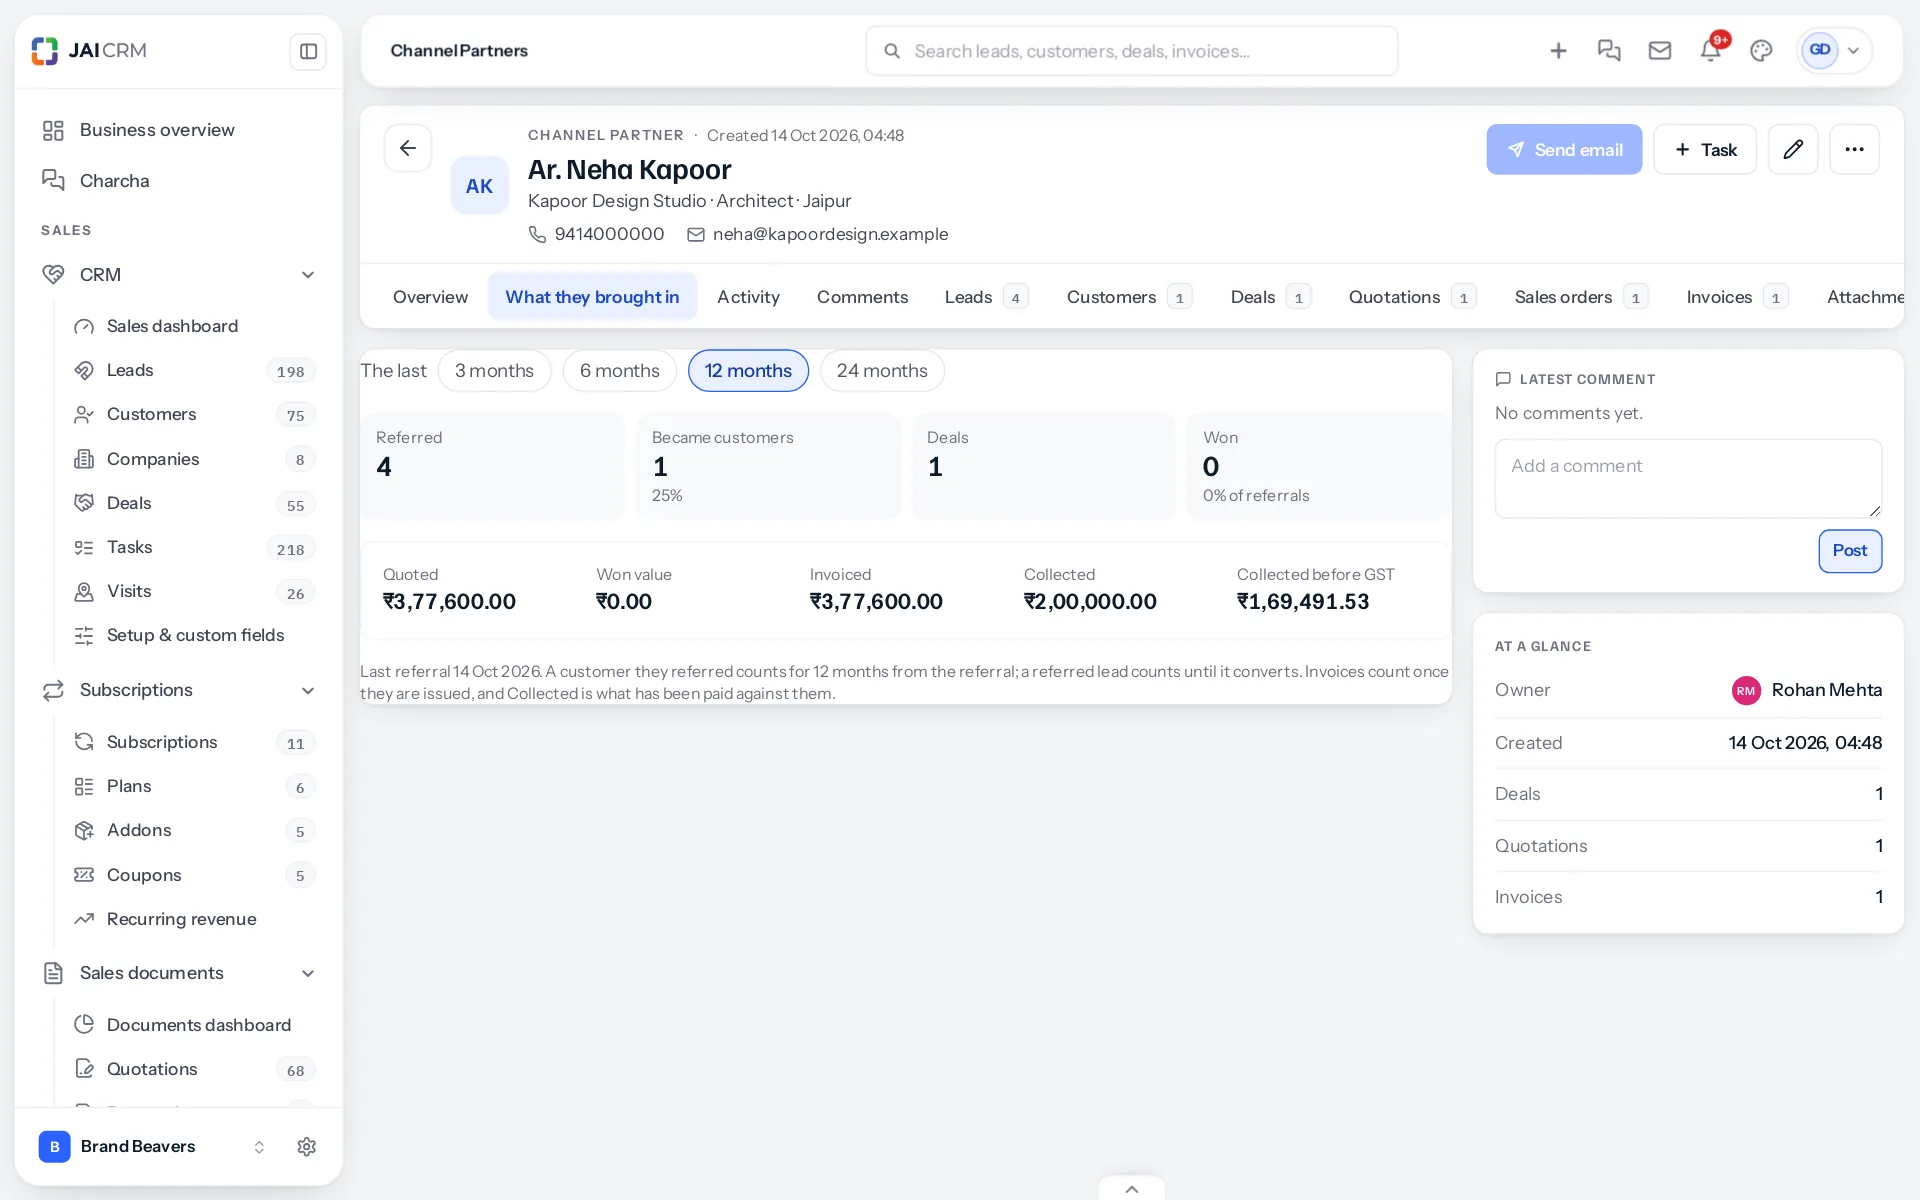
Task: Open Visits list in sidebar
Action: coord(195,591)
